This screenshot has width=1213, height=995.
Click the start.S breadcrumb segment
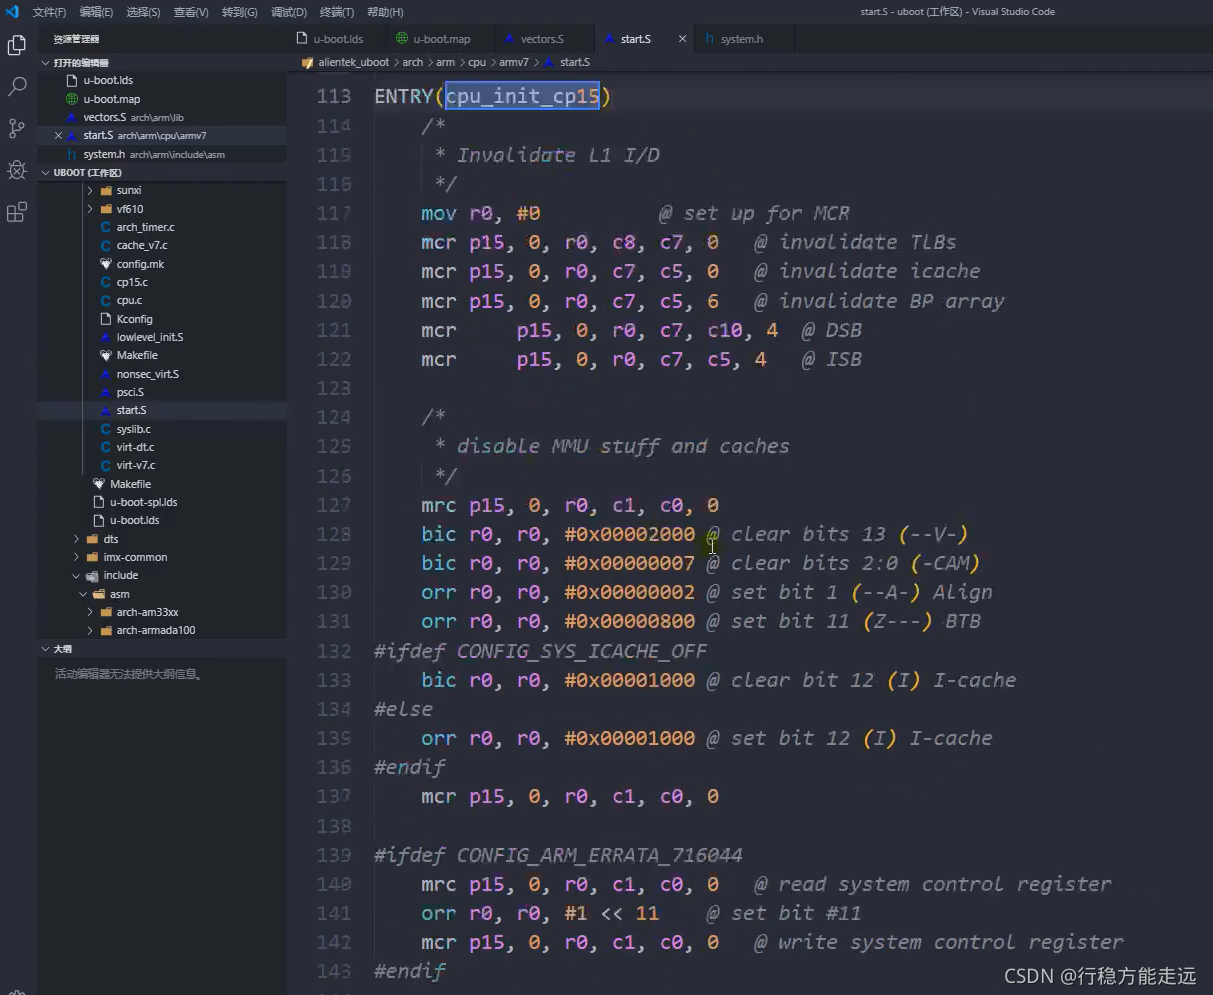(574, 62)
